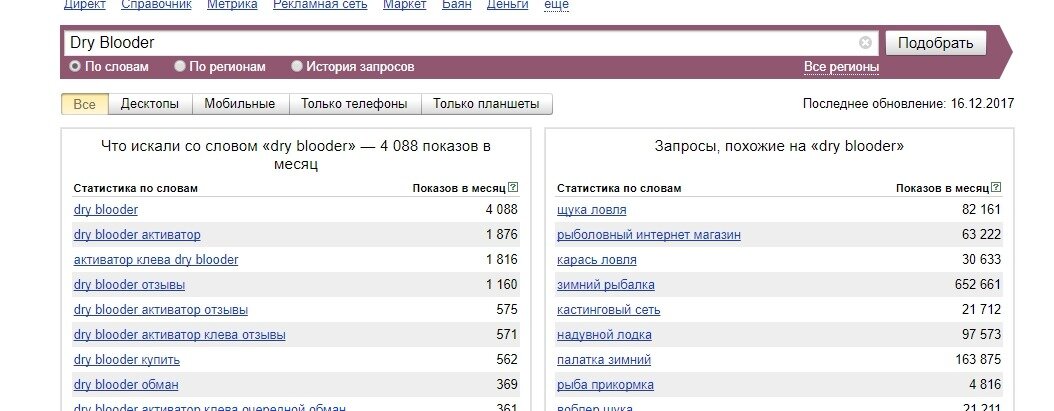1054x411 pixels.
Task: Select 'Последнее обновление: 16.12.2017' text
Action: 908,104
